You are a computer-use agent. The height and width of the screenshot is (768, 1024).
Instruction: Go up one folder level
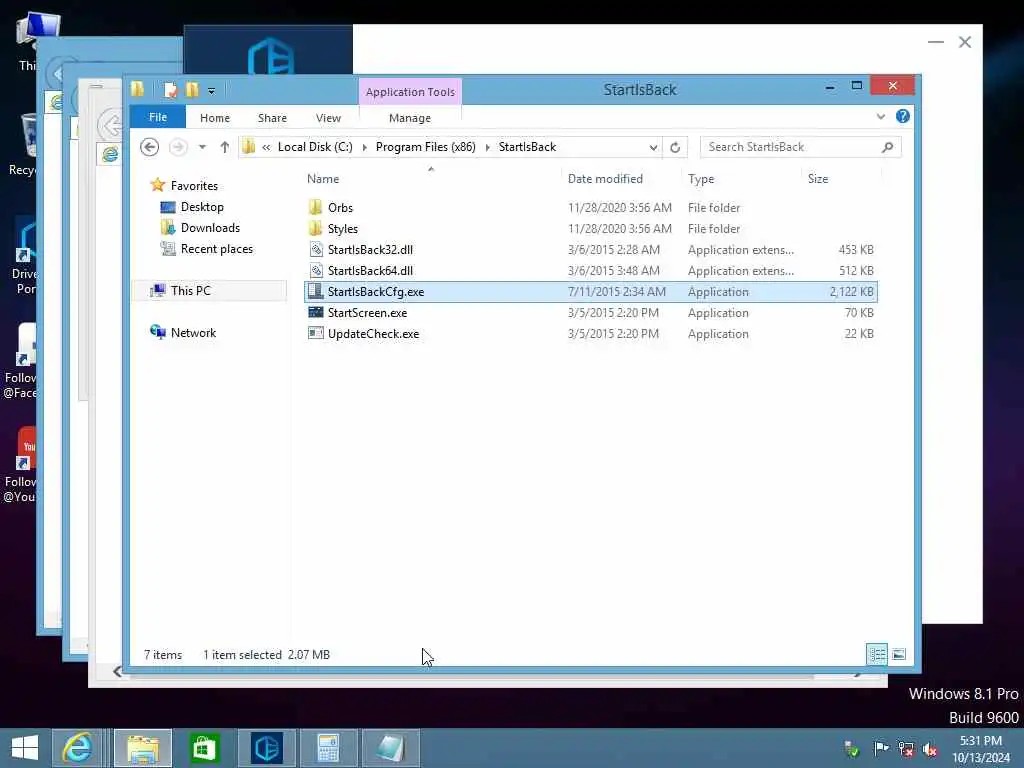tap(225, 147)
